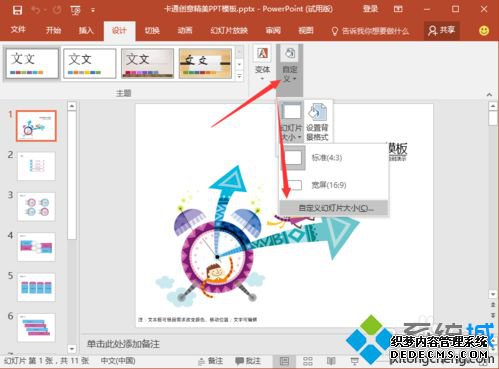Start slideshow from beginning via quick access icon

[76, 10]
